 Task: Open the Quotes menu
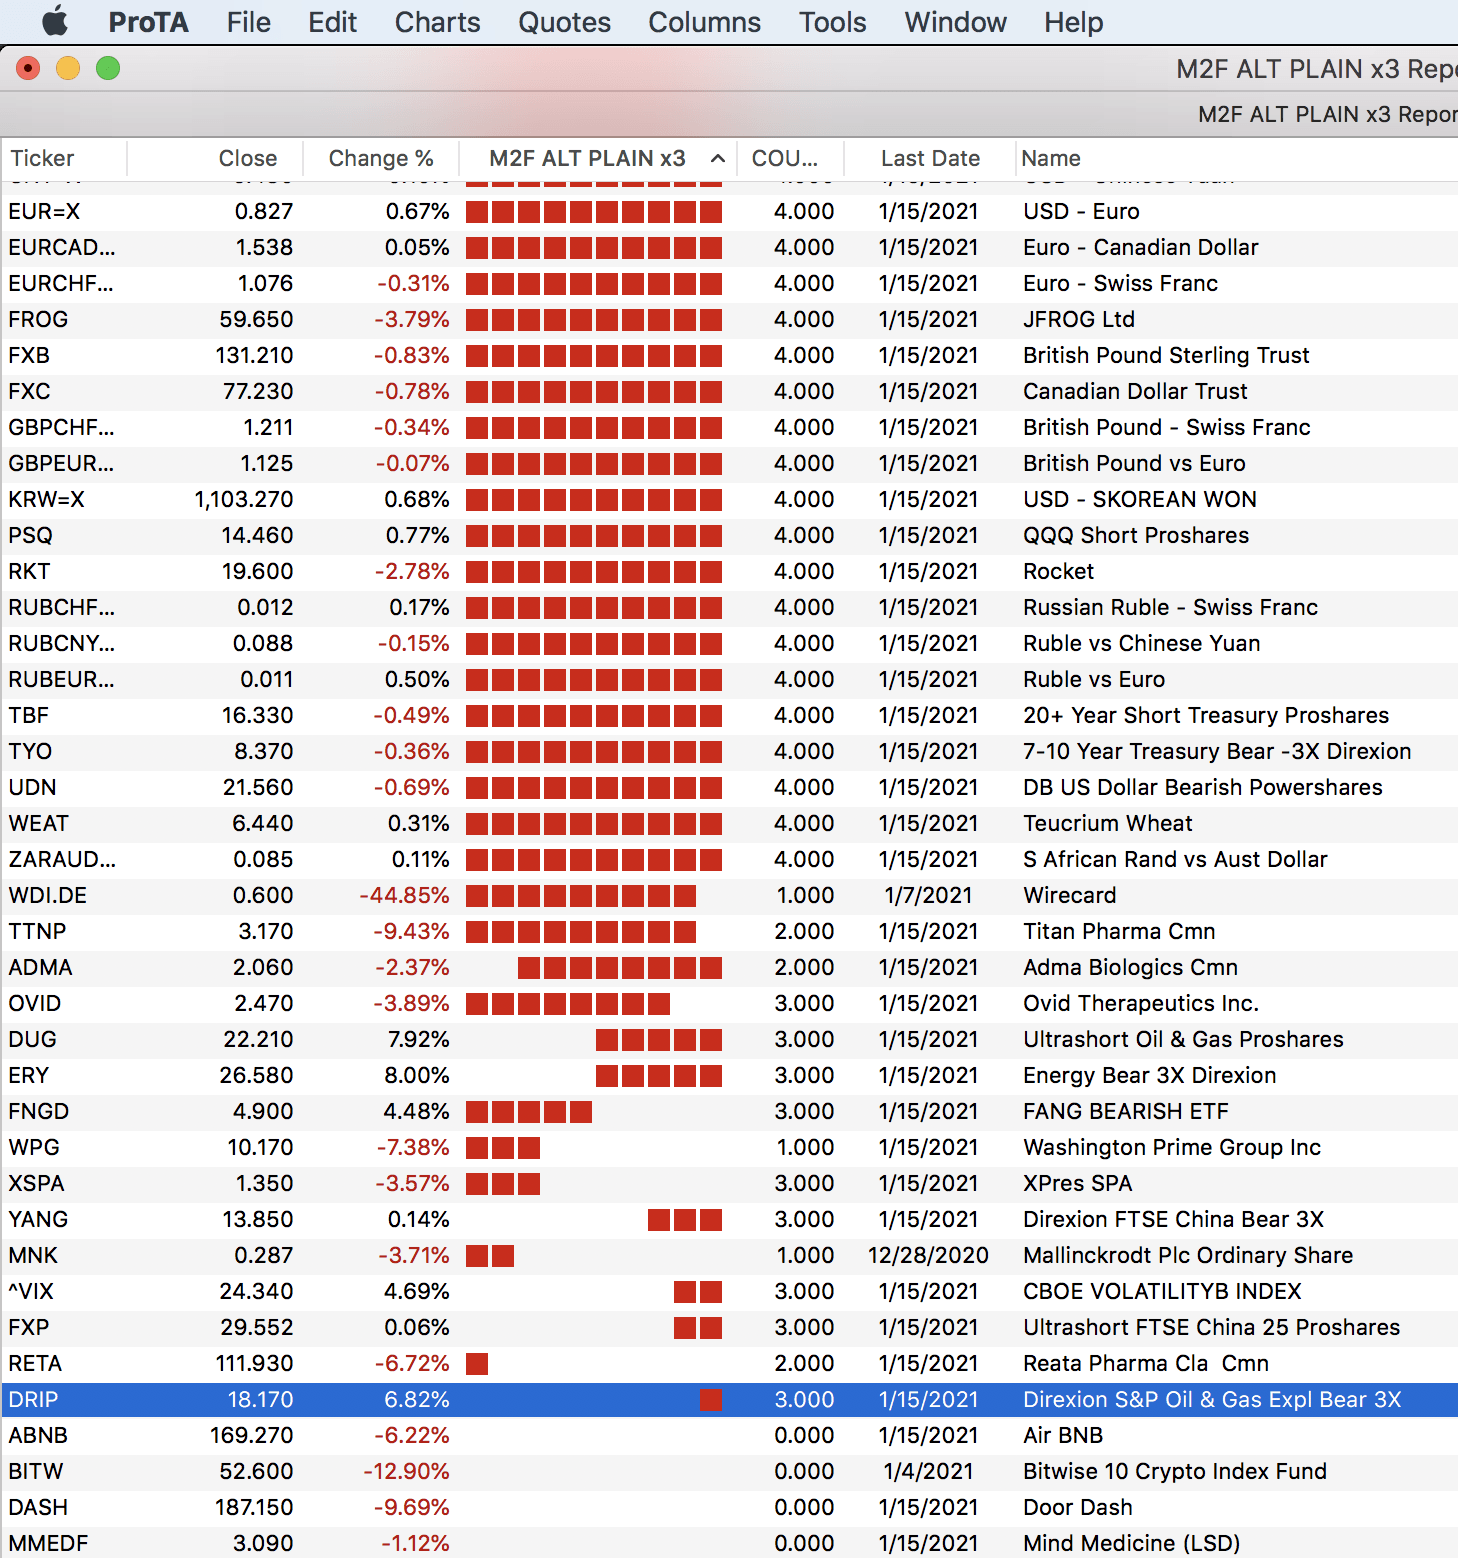click(564, 22)
